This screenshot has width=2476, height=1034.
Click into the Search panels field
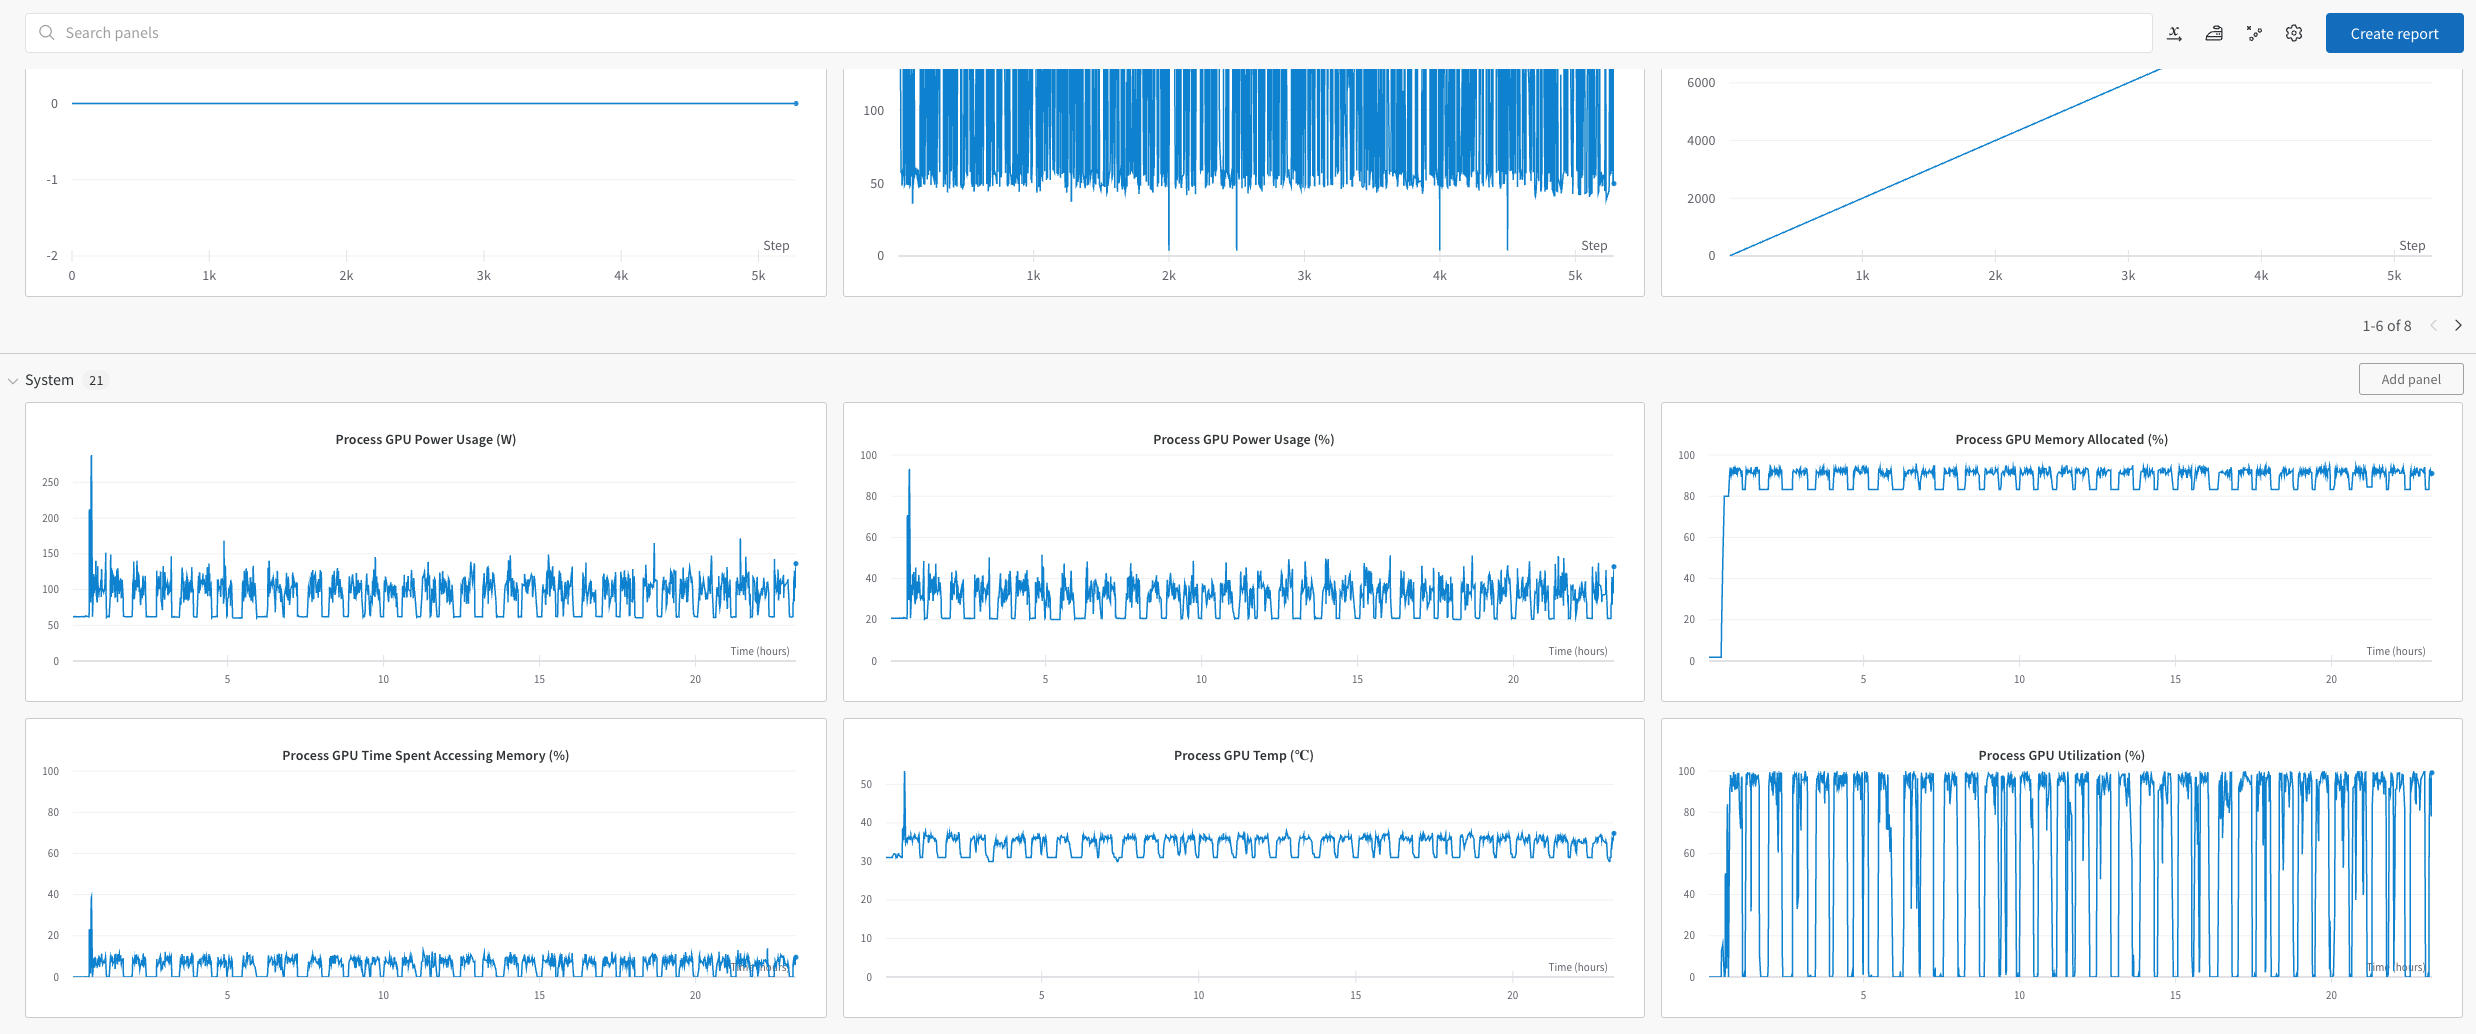point(1088,33)
